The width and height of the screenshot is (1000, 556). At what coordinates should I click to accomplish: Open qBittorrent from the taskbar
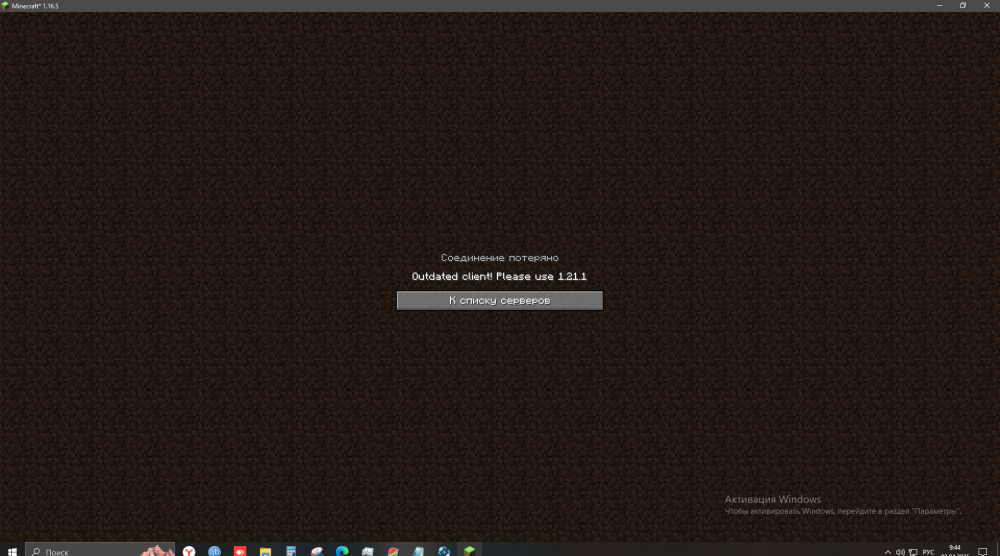click(x=214, y=551)
